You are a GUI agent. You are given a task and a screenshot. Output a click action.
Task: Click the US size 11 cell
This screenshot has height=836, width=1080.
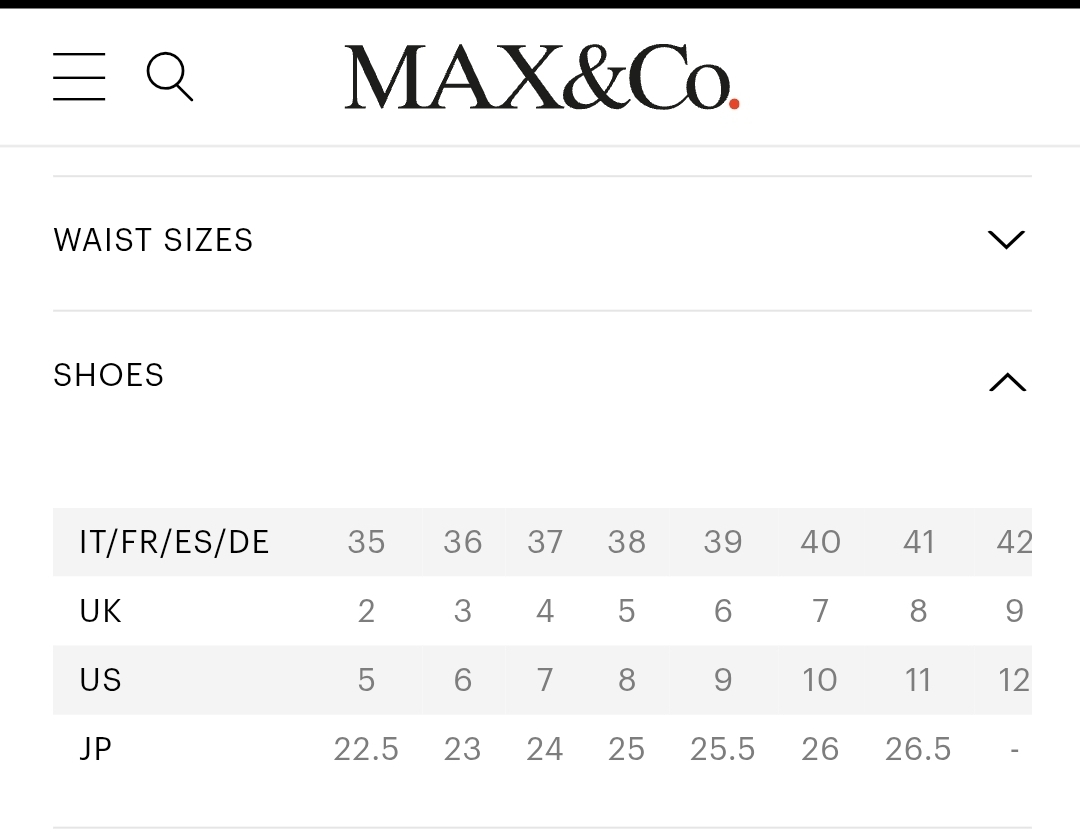coord(918,680)
